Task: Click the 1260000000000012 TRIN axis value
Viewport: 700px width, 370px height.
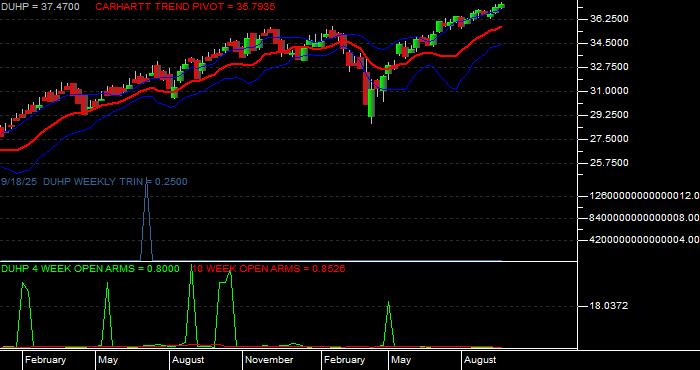Action: pos(644,195)
